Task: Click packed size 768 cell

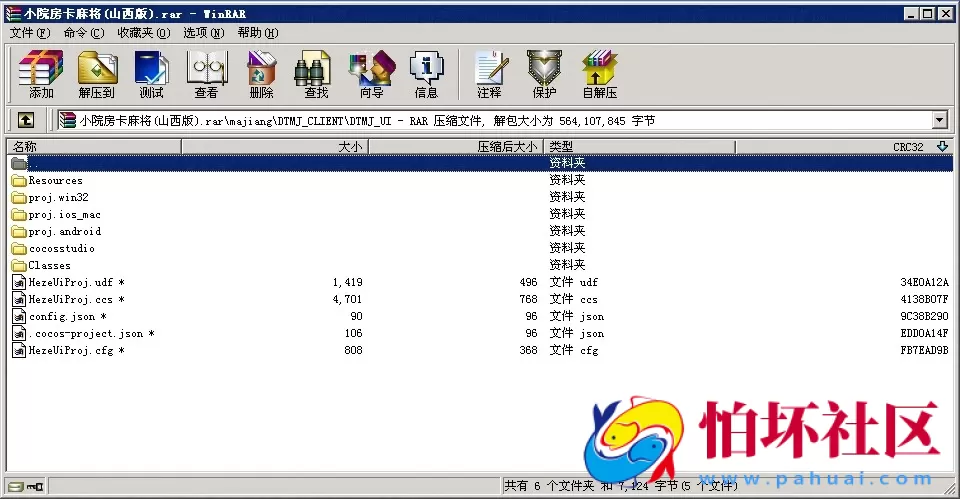Action: tap(528, 299)
